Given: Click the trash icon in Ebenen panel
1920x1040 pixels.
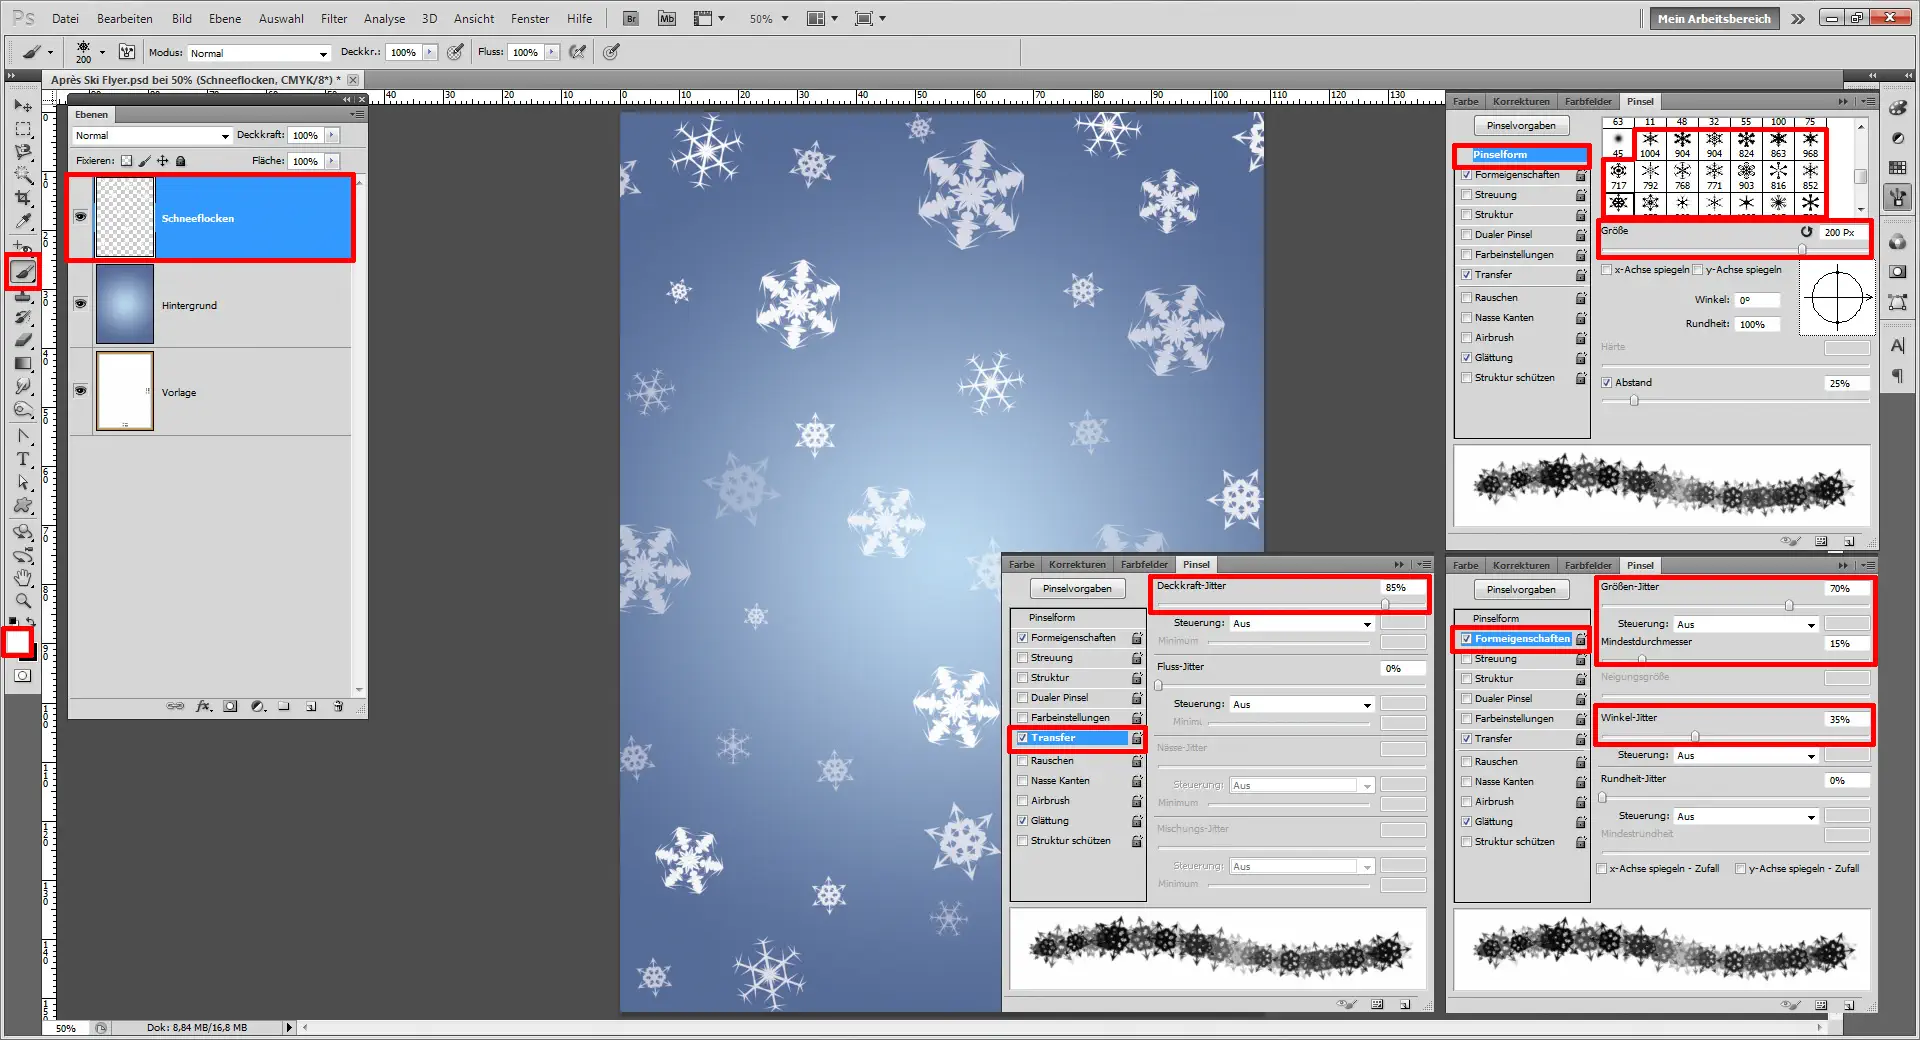Looking at the screenshot, I should tap(338, 706).
